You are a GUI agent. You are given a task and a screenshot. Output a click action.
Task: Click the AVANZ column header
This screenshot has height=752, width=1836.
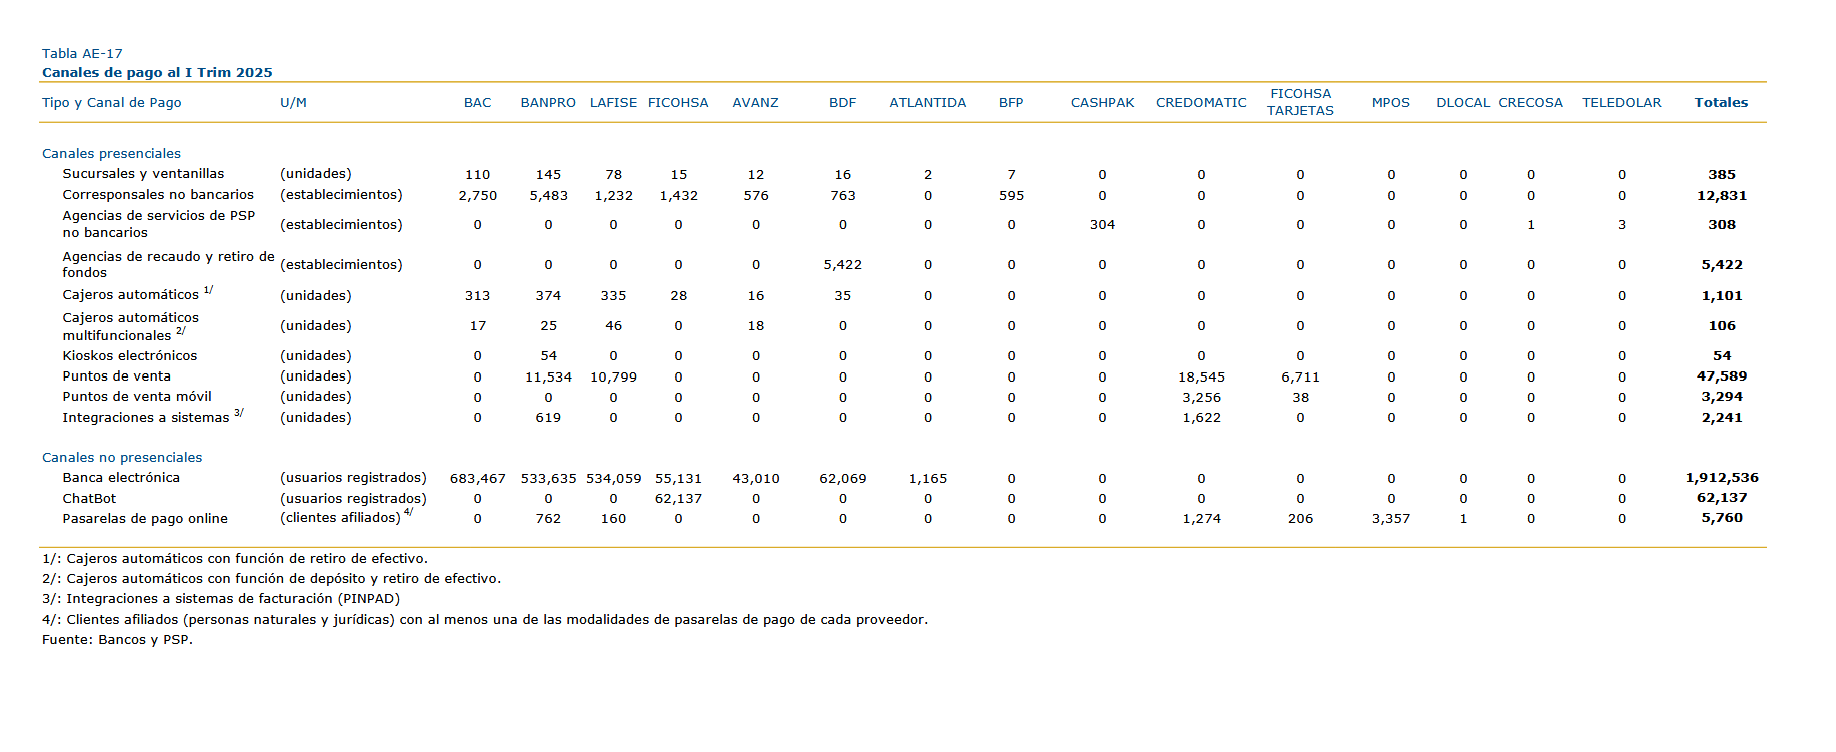[x=756, y=103]
